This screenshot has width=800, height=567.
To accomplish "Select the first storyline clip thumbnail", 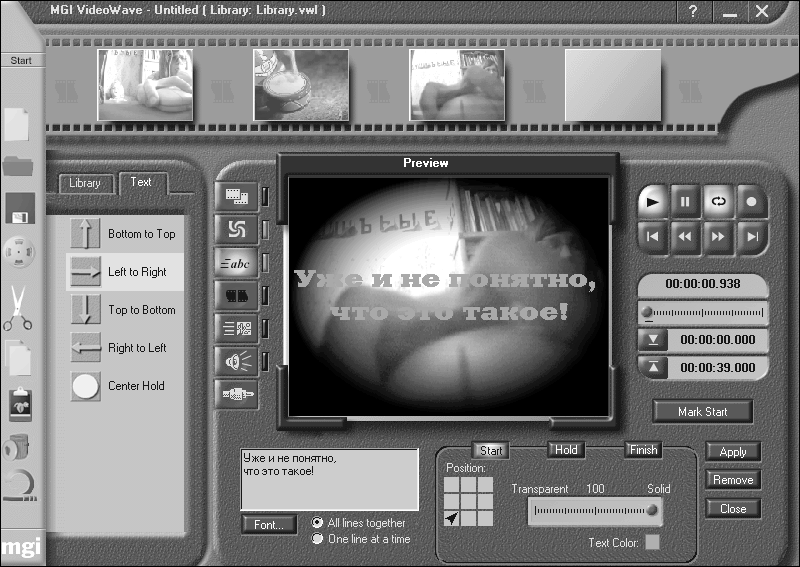I will tap(145, 85).
